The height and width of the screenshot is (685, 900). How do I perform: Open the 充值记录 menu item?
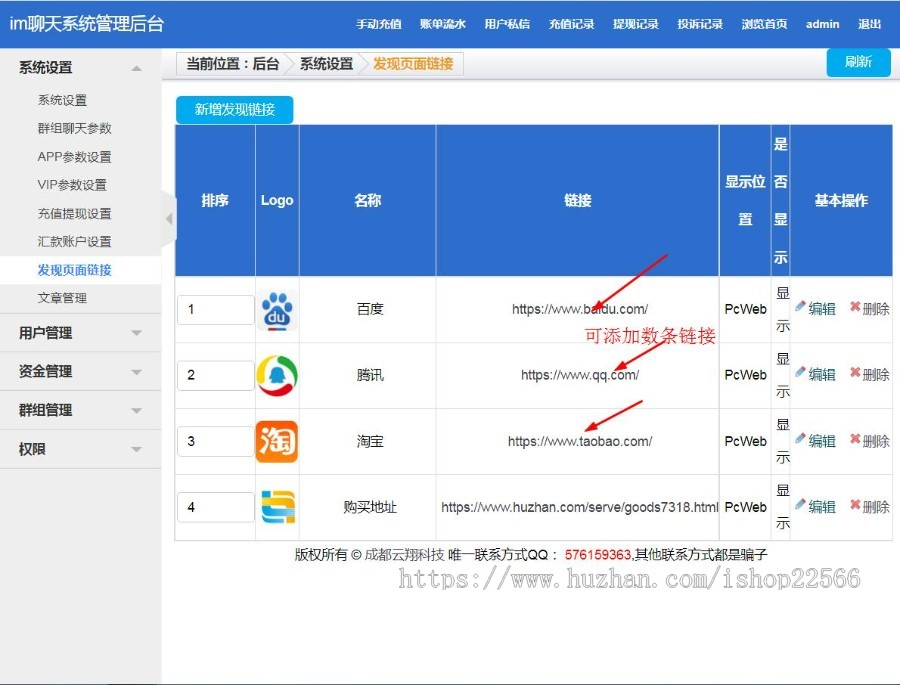coord(571,24)
